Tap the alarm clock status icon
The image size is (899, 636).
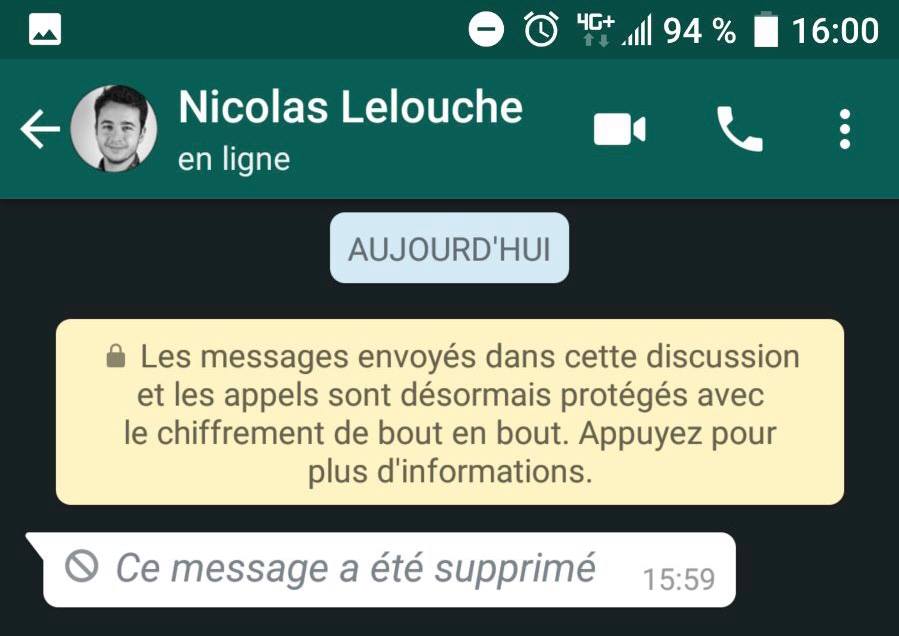pos(541,29)
